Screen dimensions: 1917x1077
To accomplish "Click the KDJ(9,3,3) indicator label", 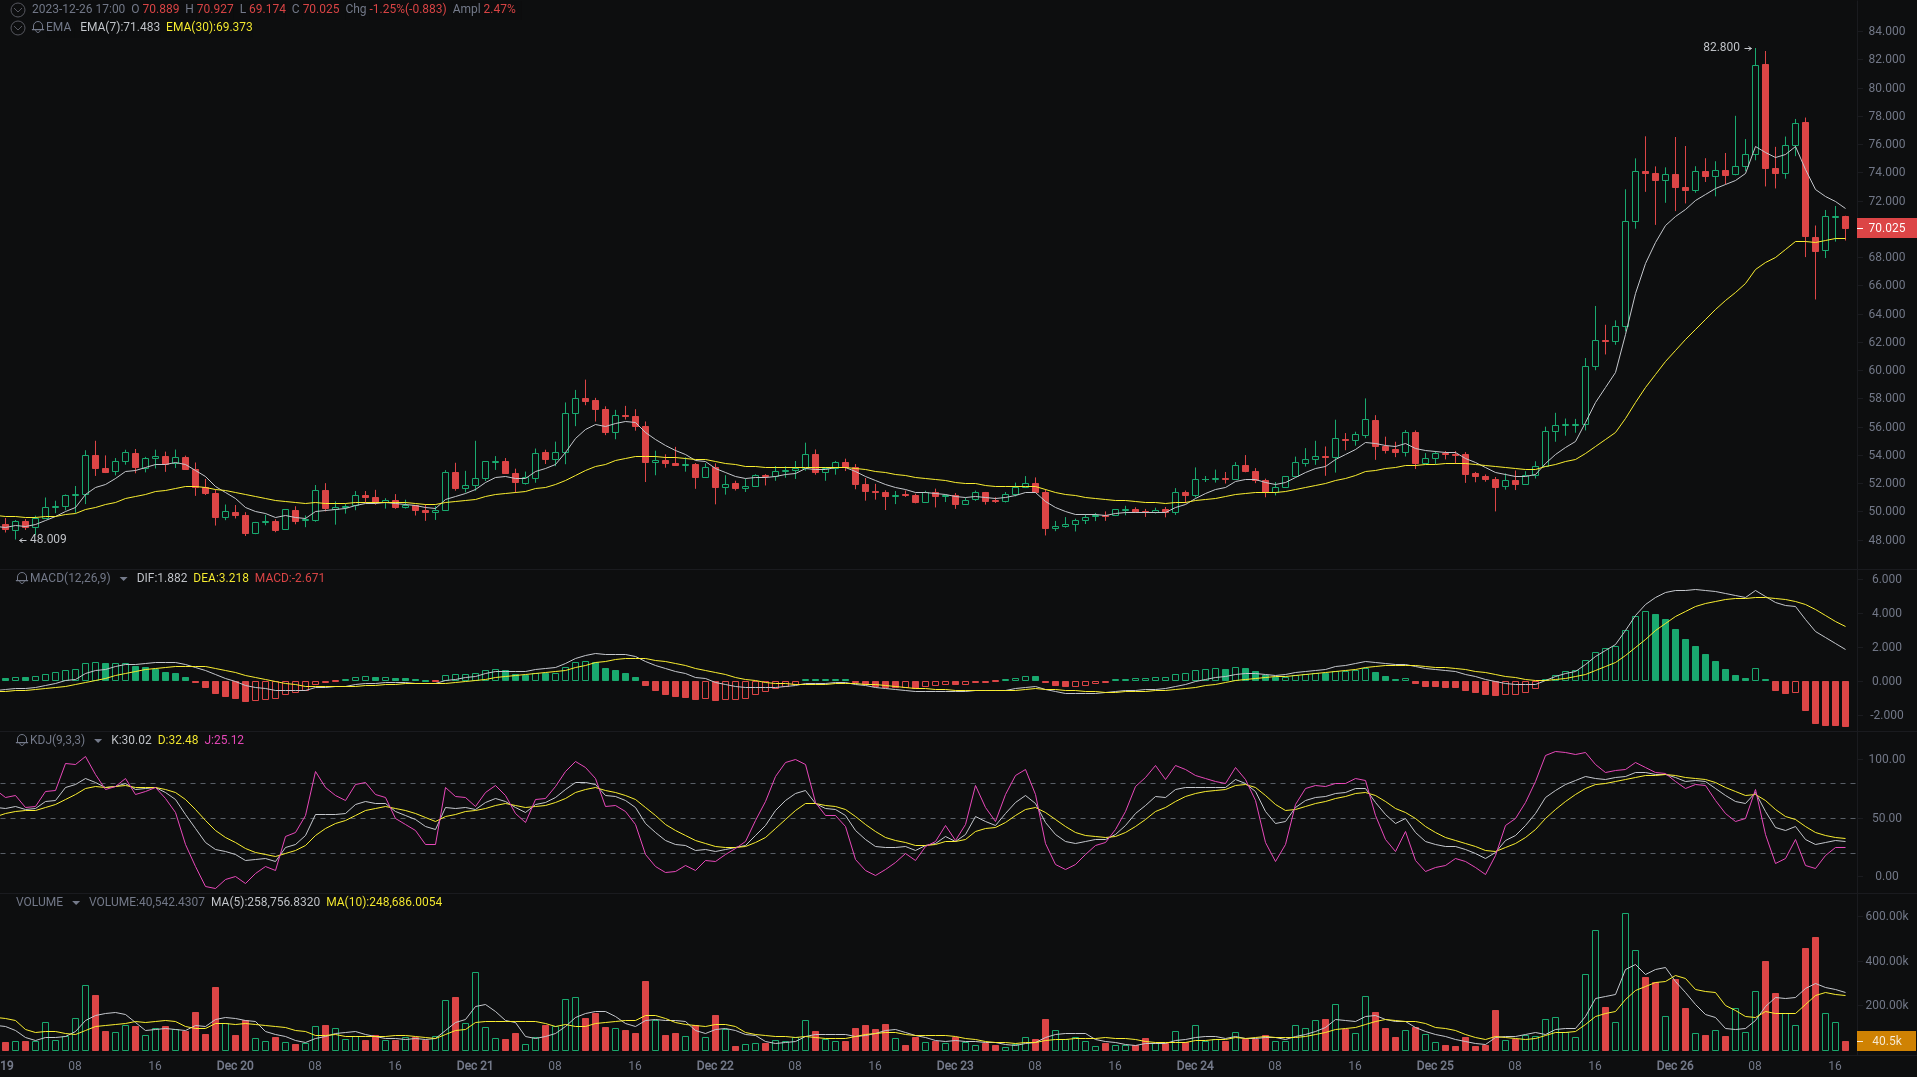I will point(57,740).
